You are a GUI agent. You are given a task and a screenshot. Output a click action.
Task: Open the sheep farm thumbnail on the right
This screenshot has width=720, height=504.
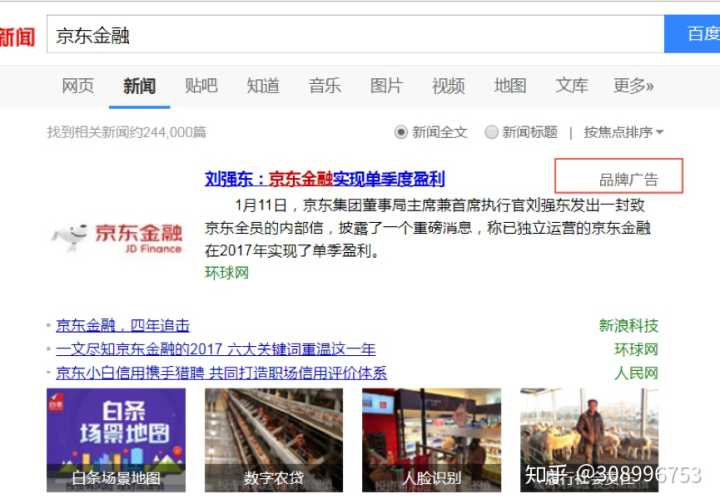(589, 440)
